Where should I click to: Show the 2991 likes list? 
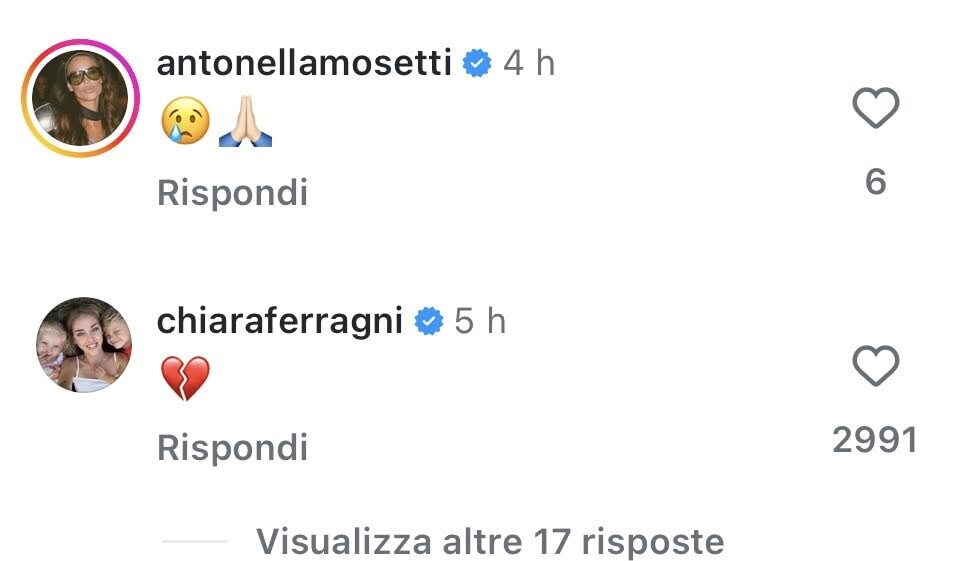(875, 440)
